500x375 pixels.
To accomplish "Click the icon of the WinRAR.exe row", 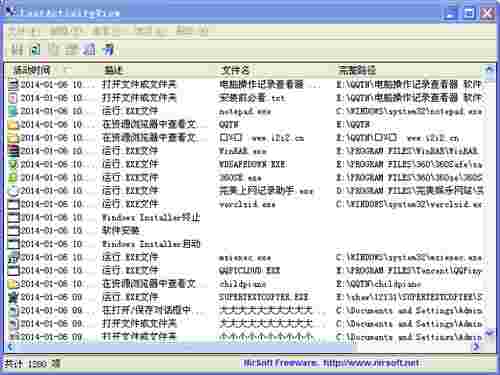I will (x=13, y=151).
